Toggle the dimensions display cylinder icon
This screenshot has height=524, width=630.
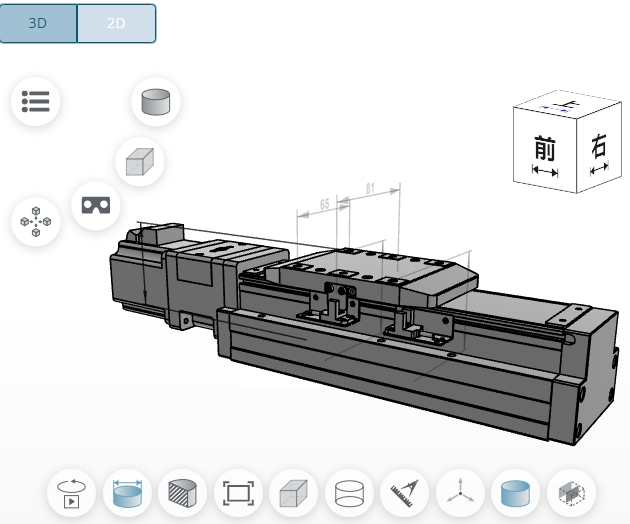(x=127, y=493)
